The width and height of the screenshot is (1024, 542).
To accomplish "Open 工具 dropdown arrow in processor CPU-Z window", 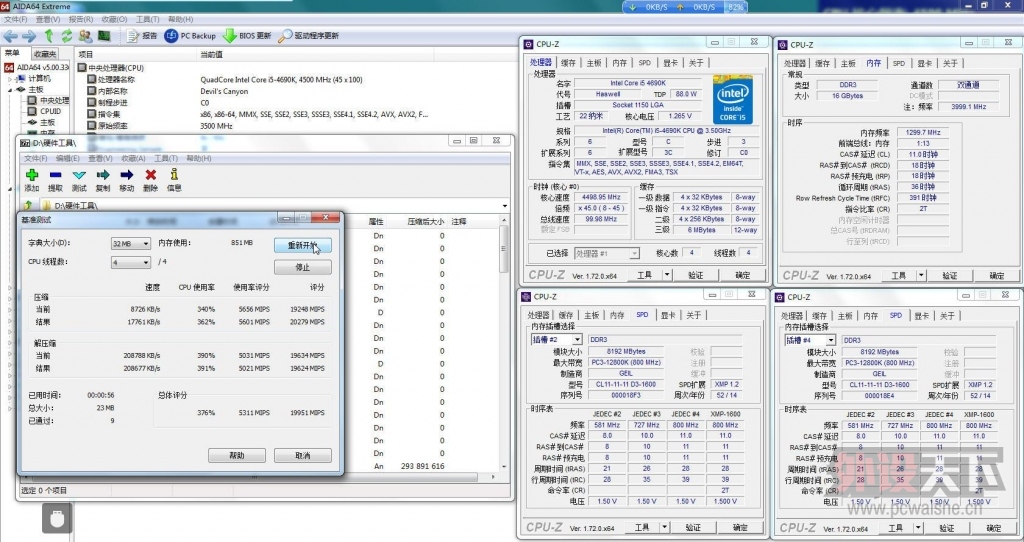I will click(667, 275).
